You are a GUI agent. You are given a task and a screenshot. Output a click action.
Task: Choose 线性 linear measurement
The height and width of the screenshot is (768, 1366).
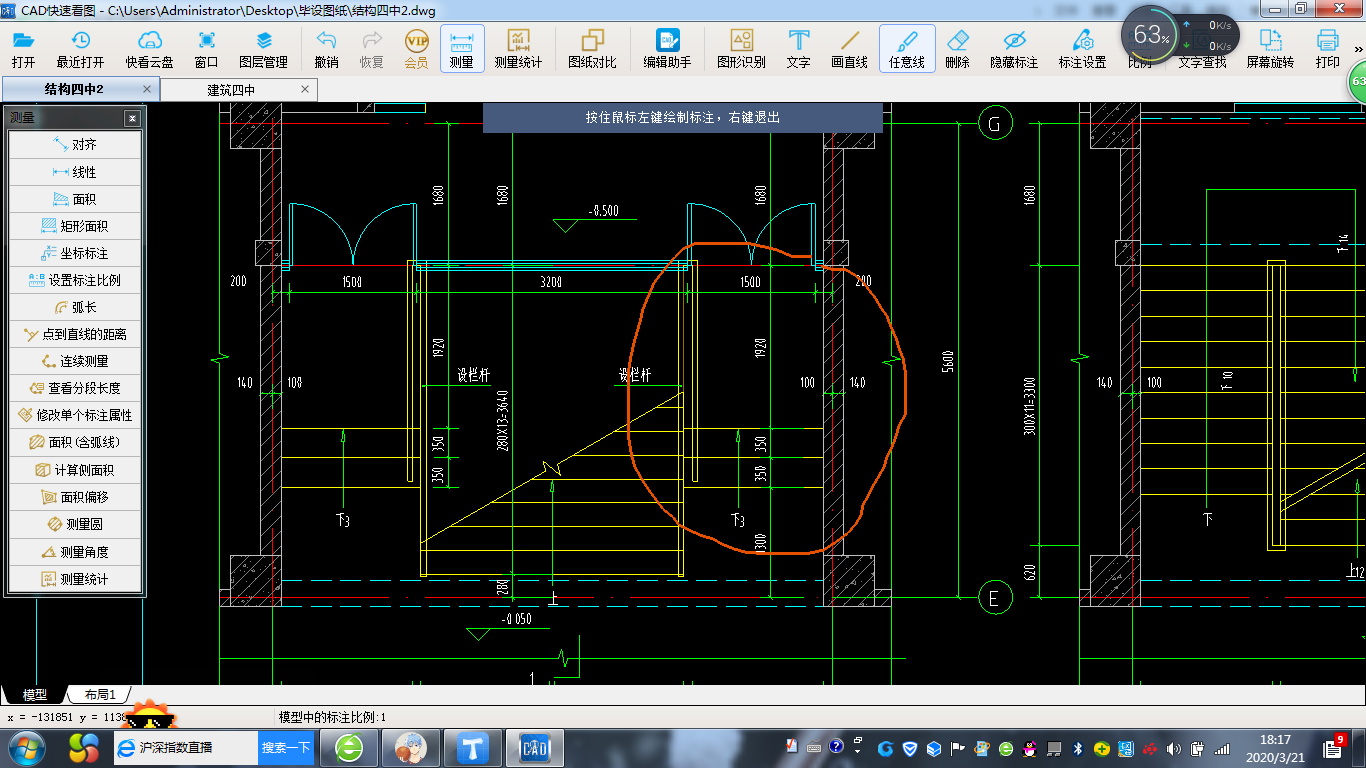point(75,172)
